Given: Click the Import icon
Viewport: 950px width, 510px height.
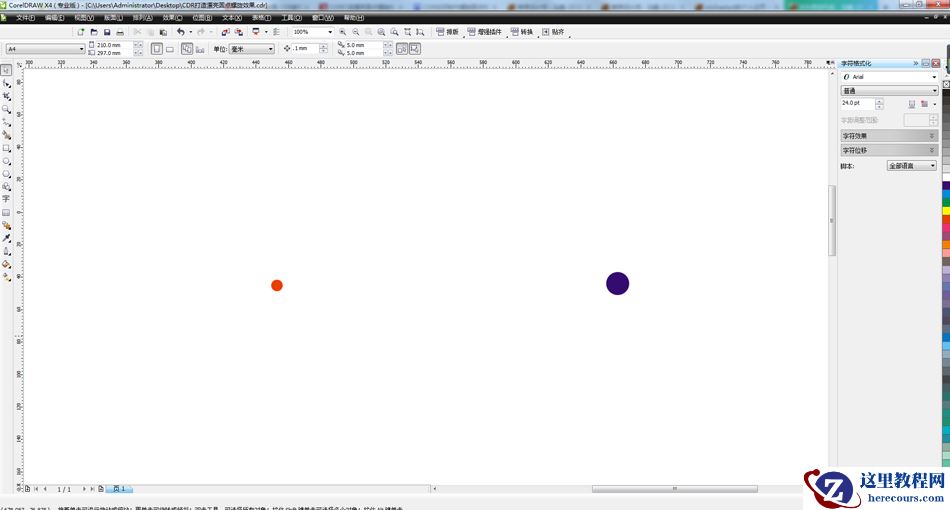Looking at the screenshot, I should tap(225, 32).
